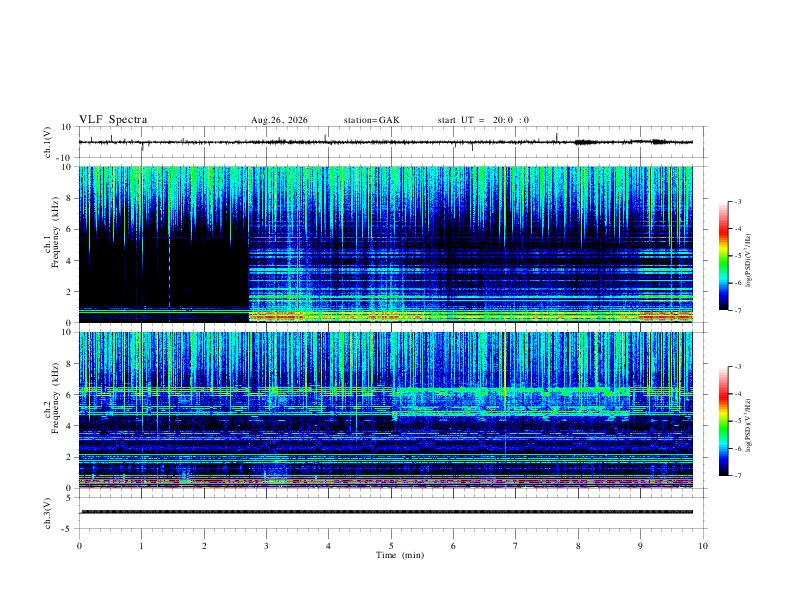Click the ch.3(V) axis label
Image resolution: width=792 pixels, height=612 pixels.
pos(48,513)
